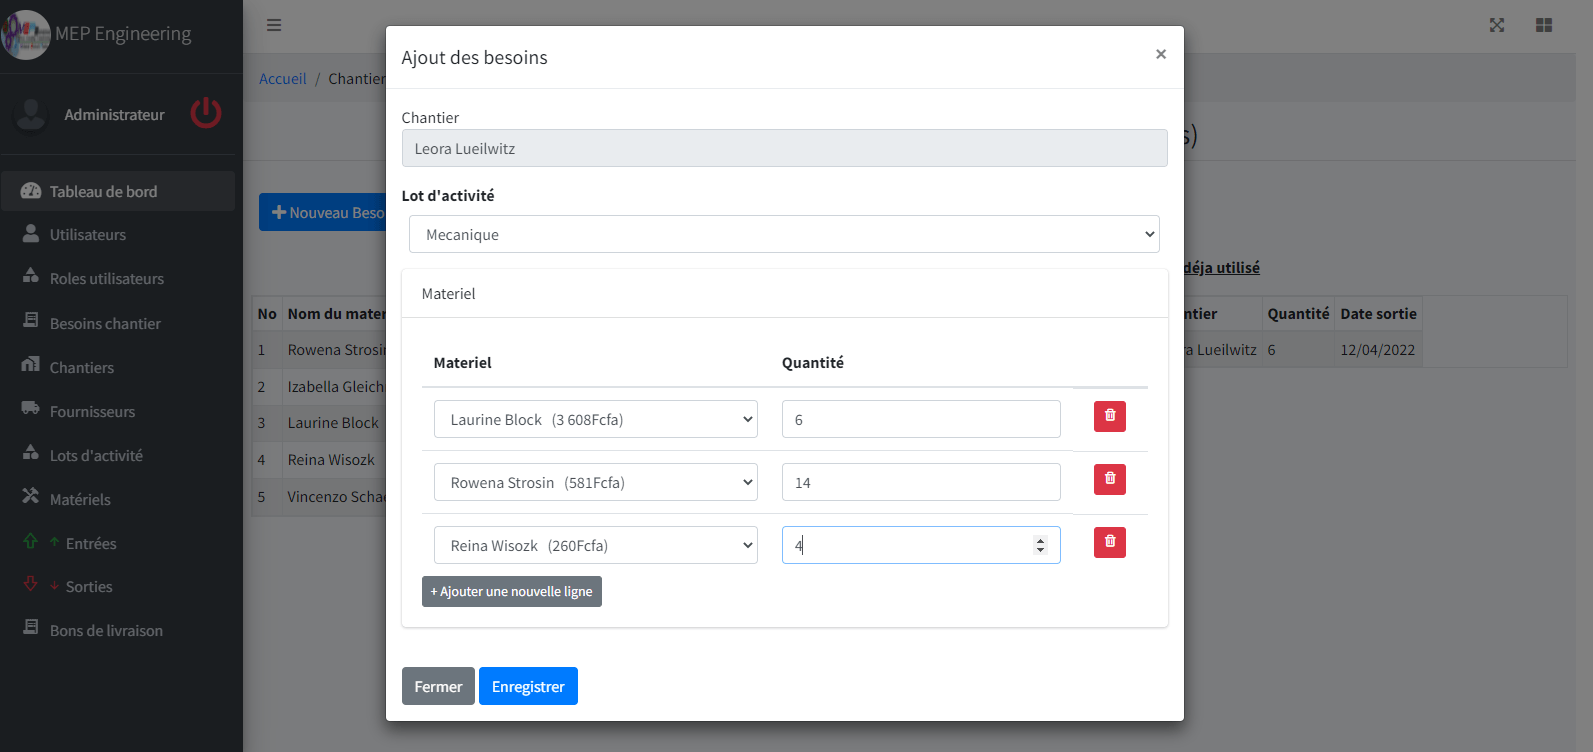Add a new line with Ajouter button
The image size is (1593, 752).
(511, 591)
